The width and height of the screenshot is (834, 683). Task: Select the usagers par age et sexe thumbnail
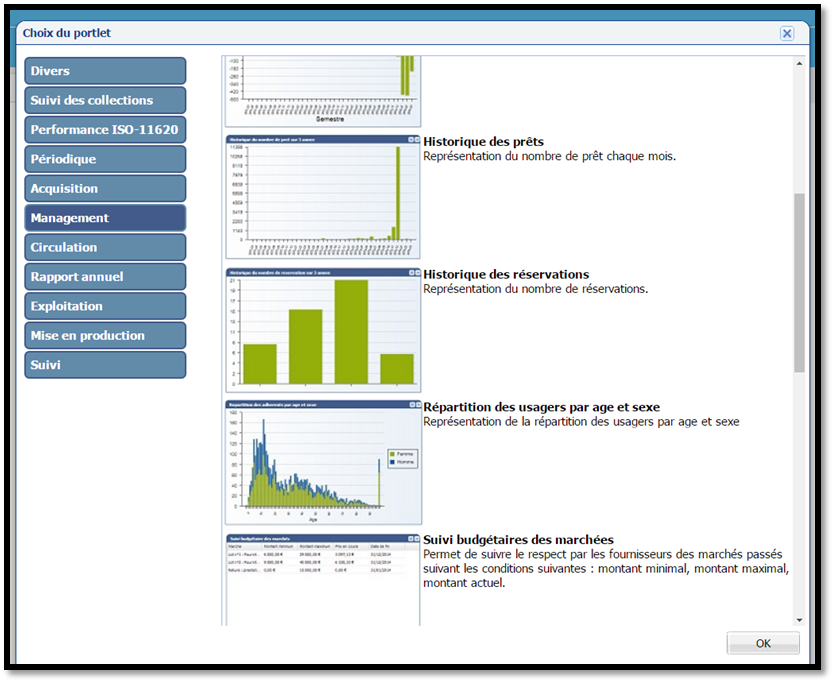[322, 462]
